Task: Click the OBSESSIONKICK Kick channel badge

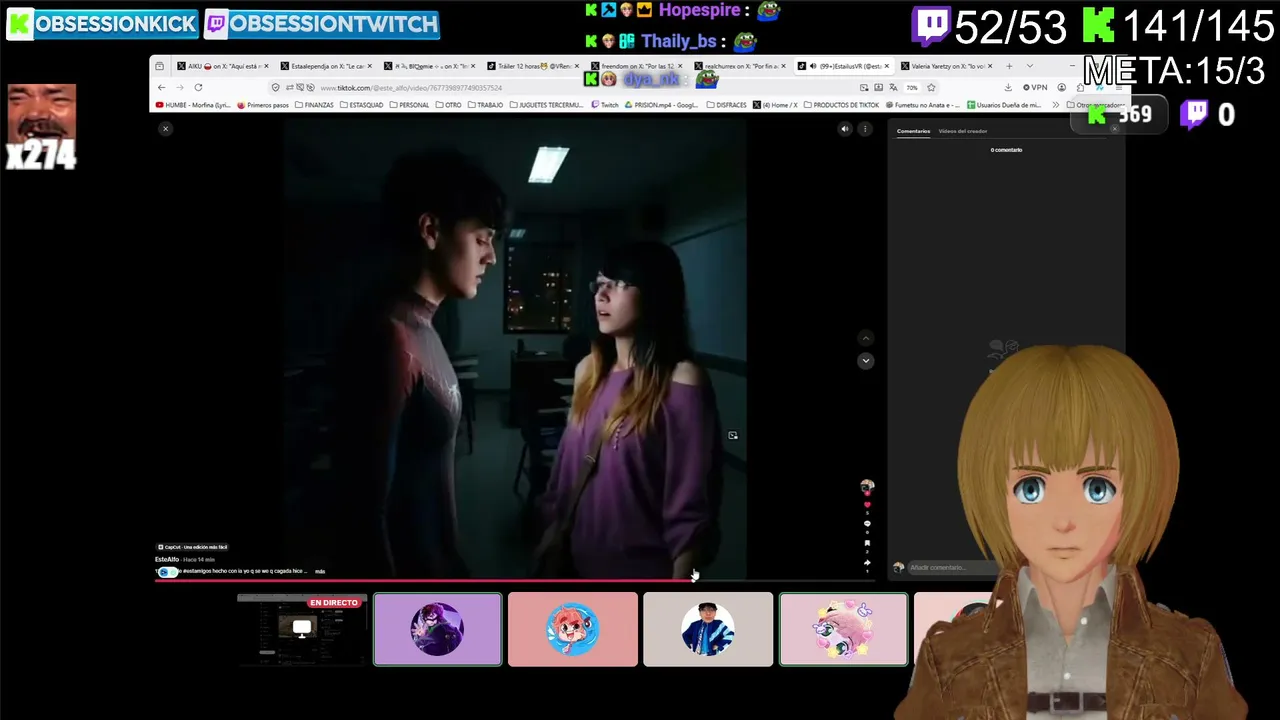Action: point(102,24)
